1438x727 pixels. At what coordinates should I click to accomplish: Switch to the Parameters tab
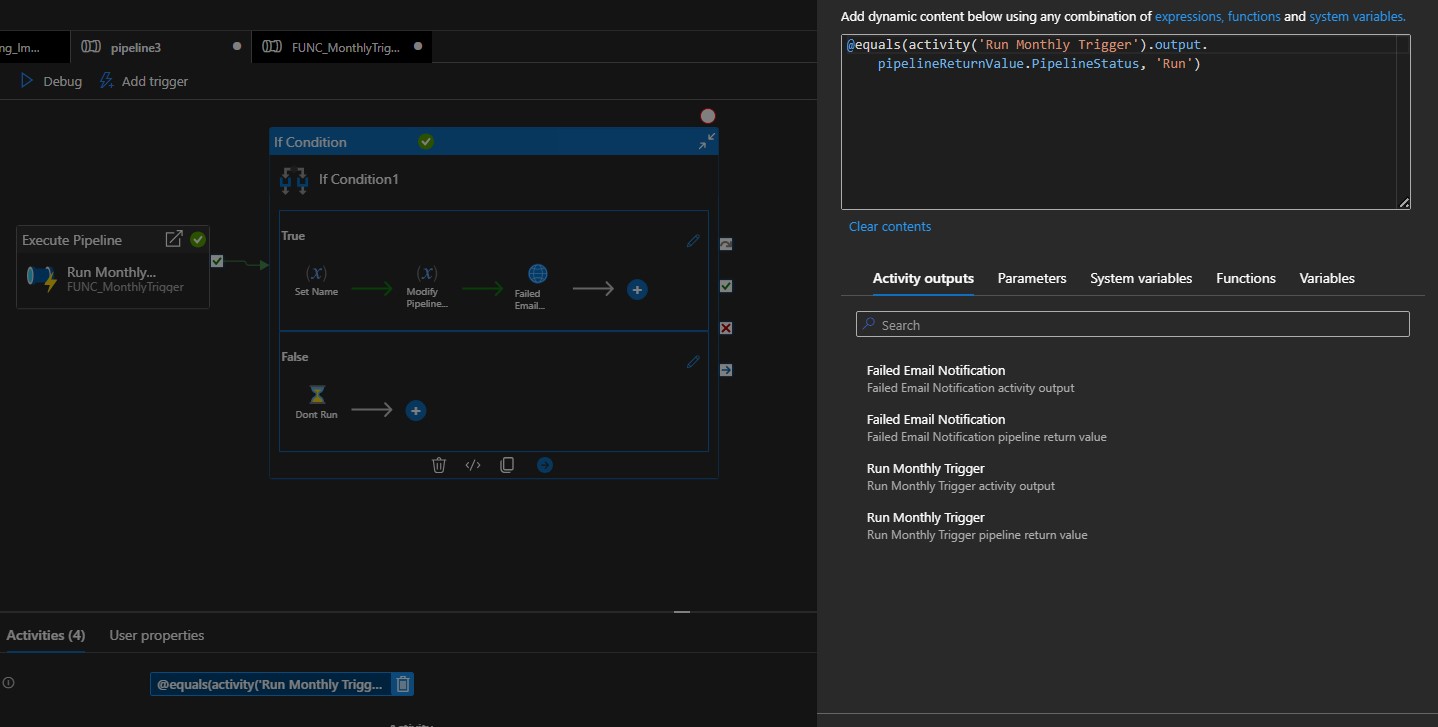(1031, 278)
